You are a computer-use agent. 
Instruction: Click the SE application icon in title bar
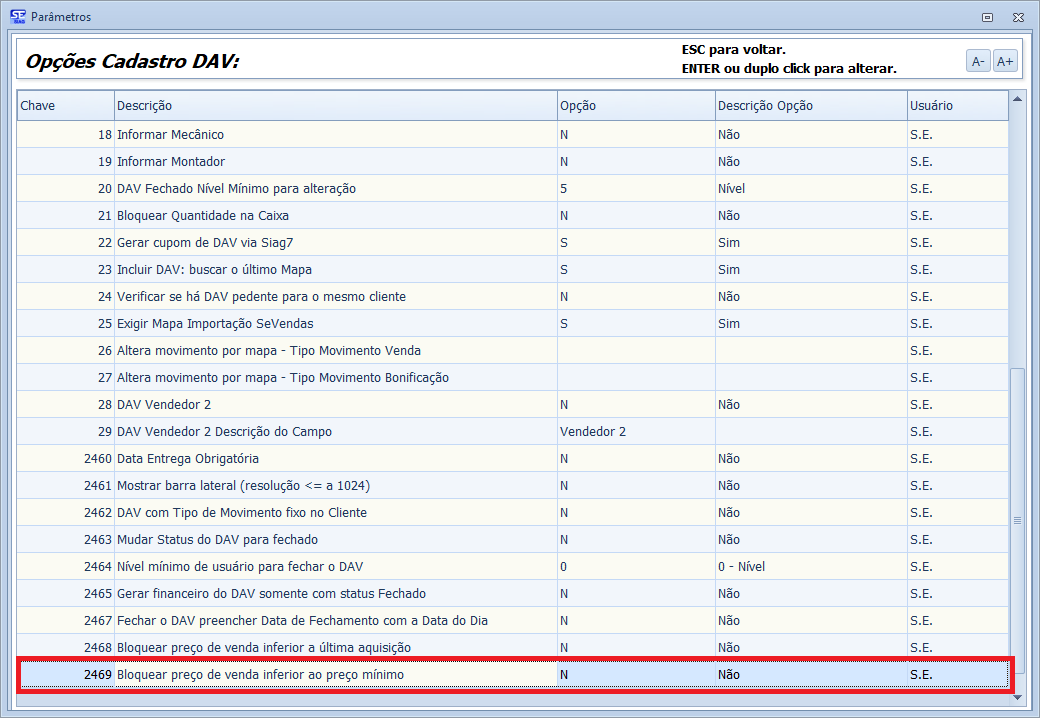(x=17, y=16)
